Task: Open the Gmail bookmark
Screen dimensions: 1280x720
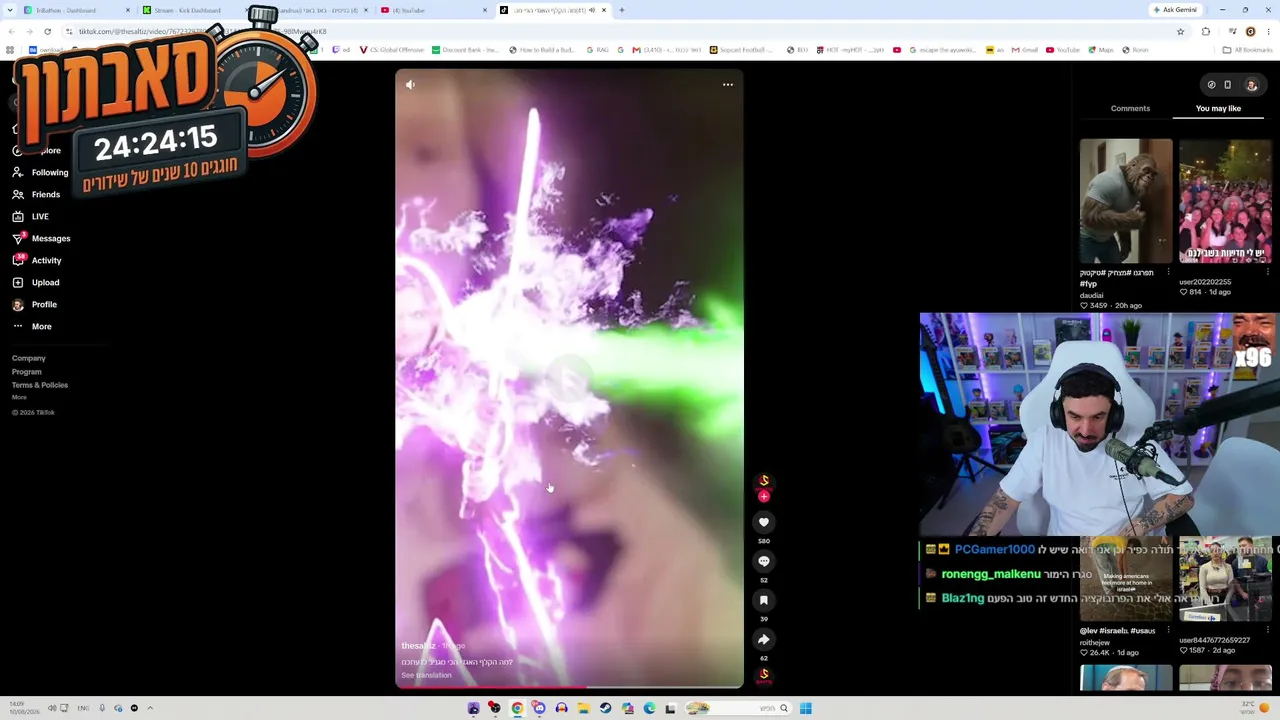Action: (1024, 50)
